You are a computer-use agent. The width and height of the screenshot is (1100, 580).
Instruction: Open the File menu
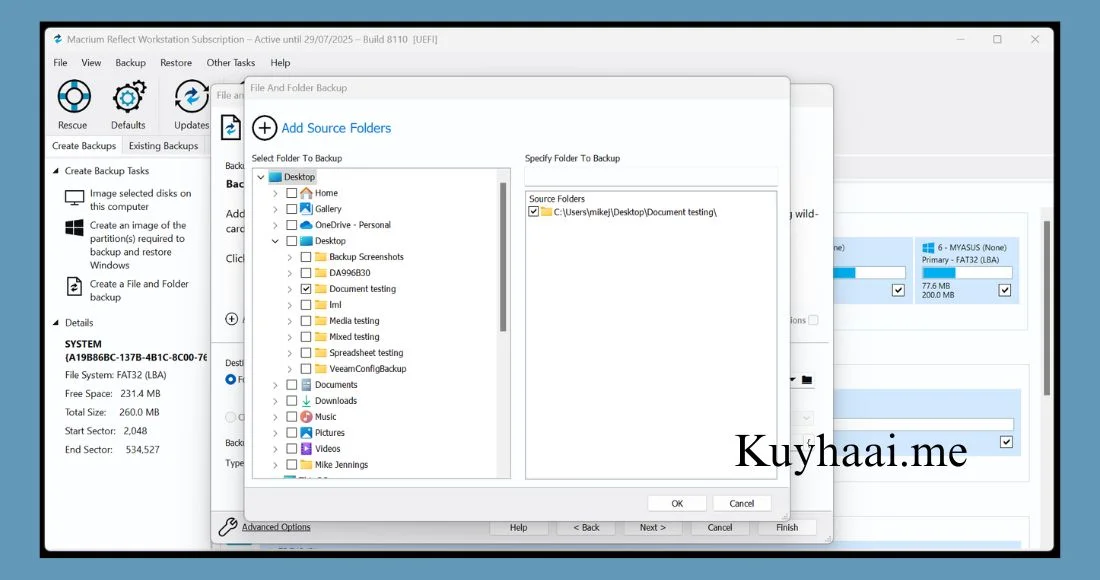point(60,62)
